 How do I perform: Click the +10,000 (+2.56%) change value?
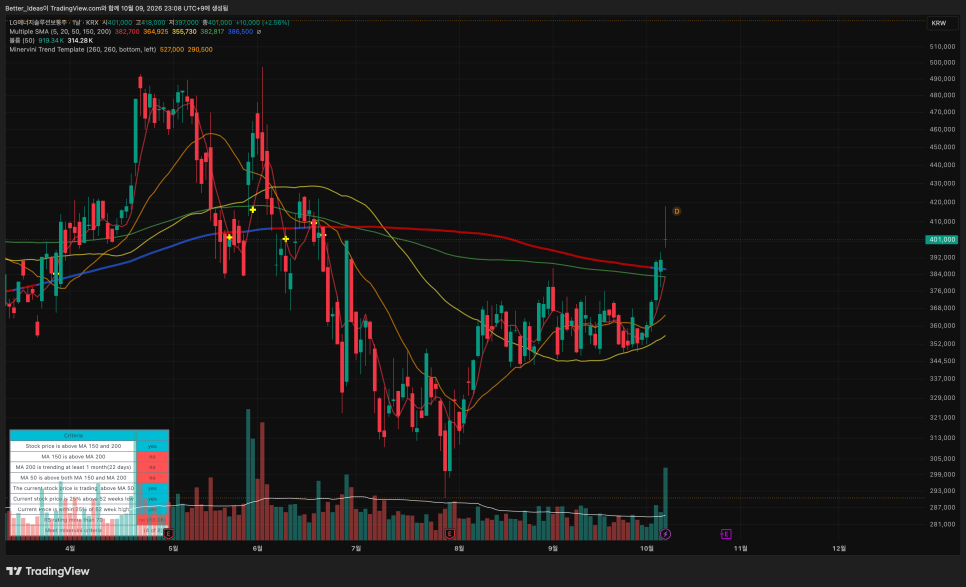point(262,23)
